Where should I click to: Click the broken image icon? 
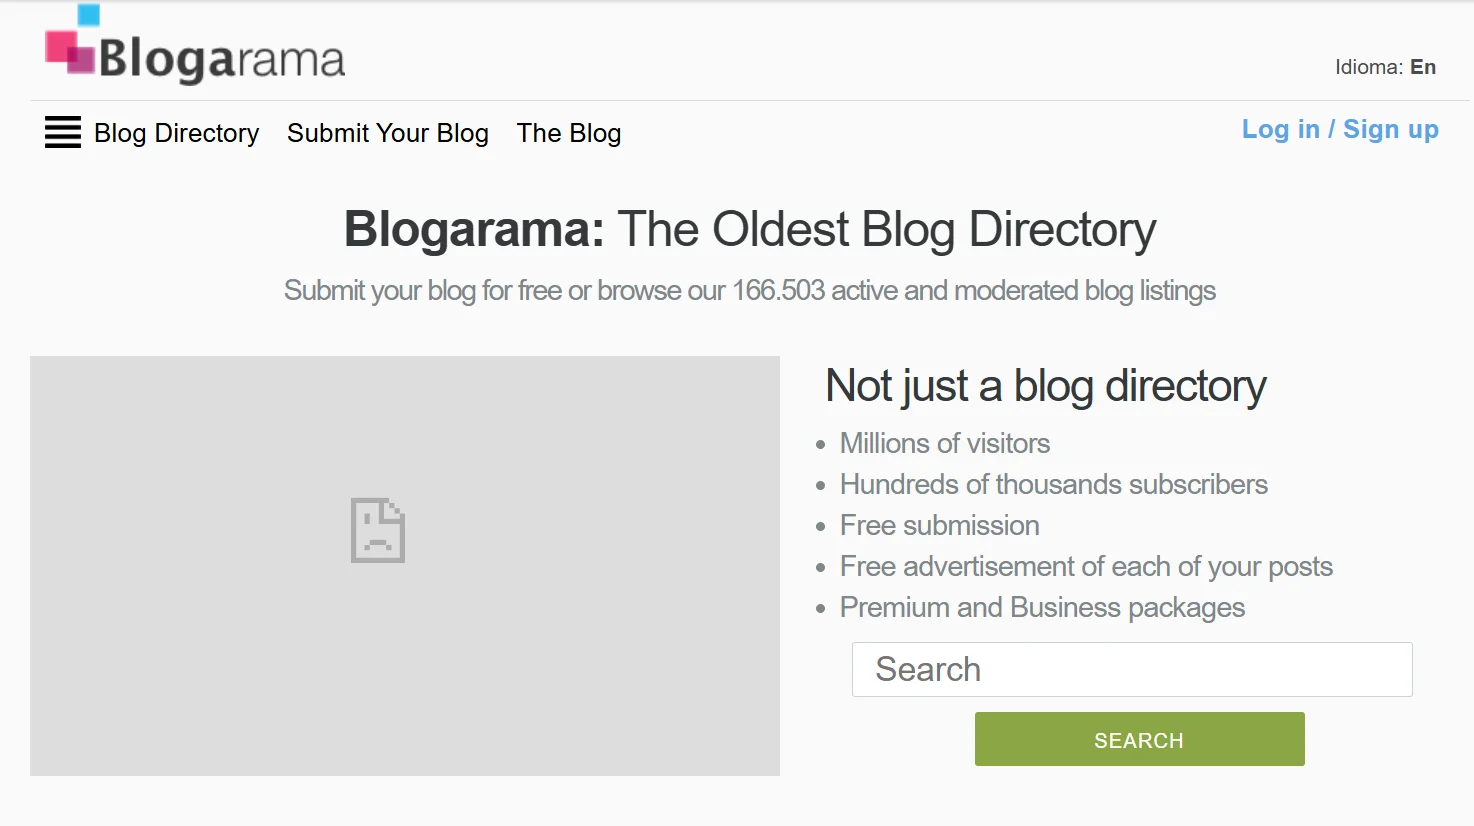tap(378, 530)
